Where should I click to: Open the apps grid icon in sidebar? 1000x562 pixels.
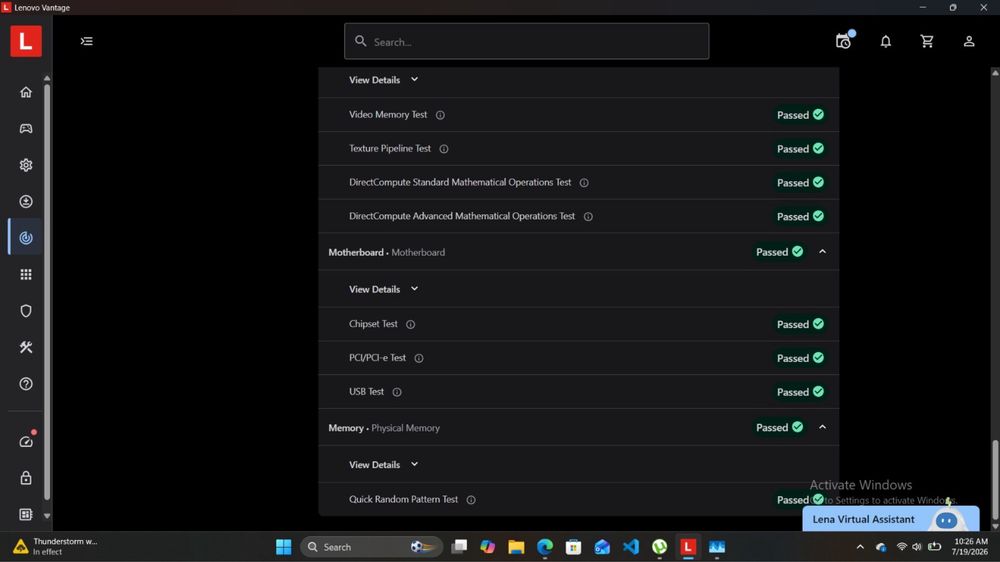pyautogui.click(x=26, y=274)
